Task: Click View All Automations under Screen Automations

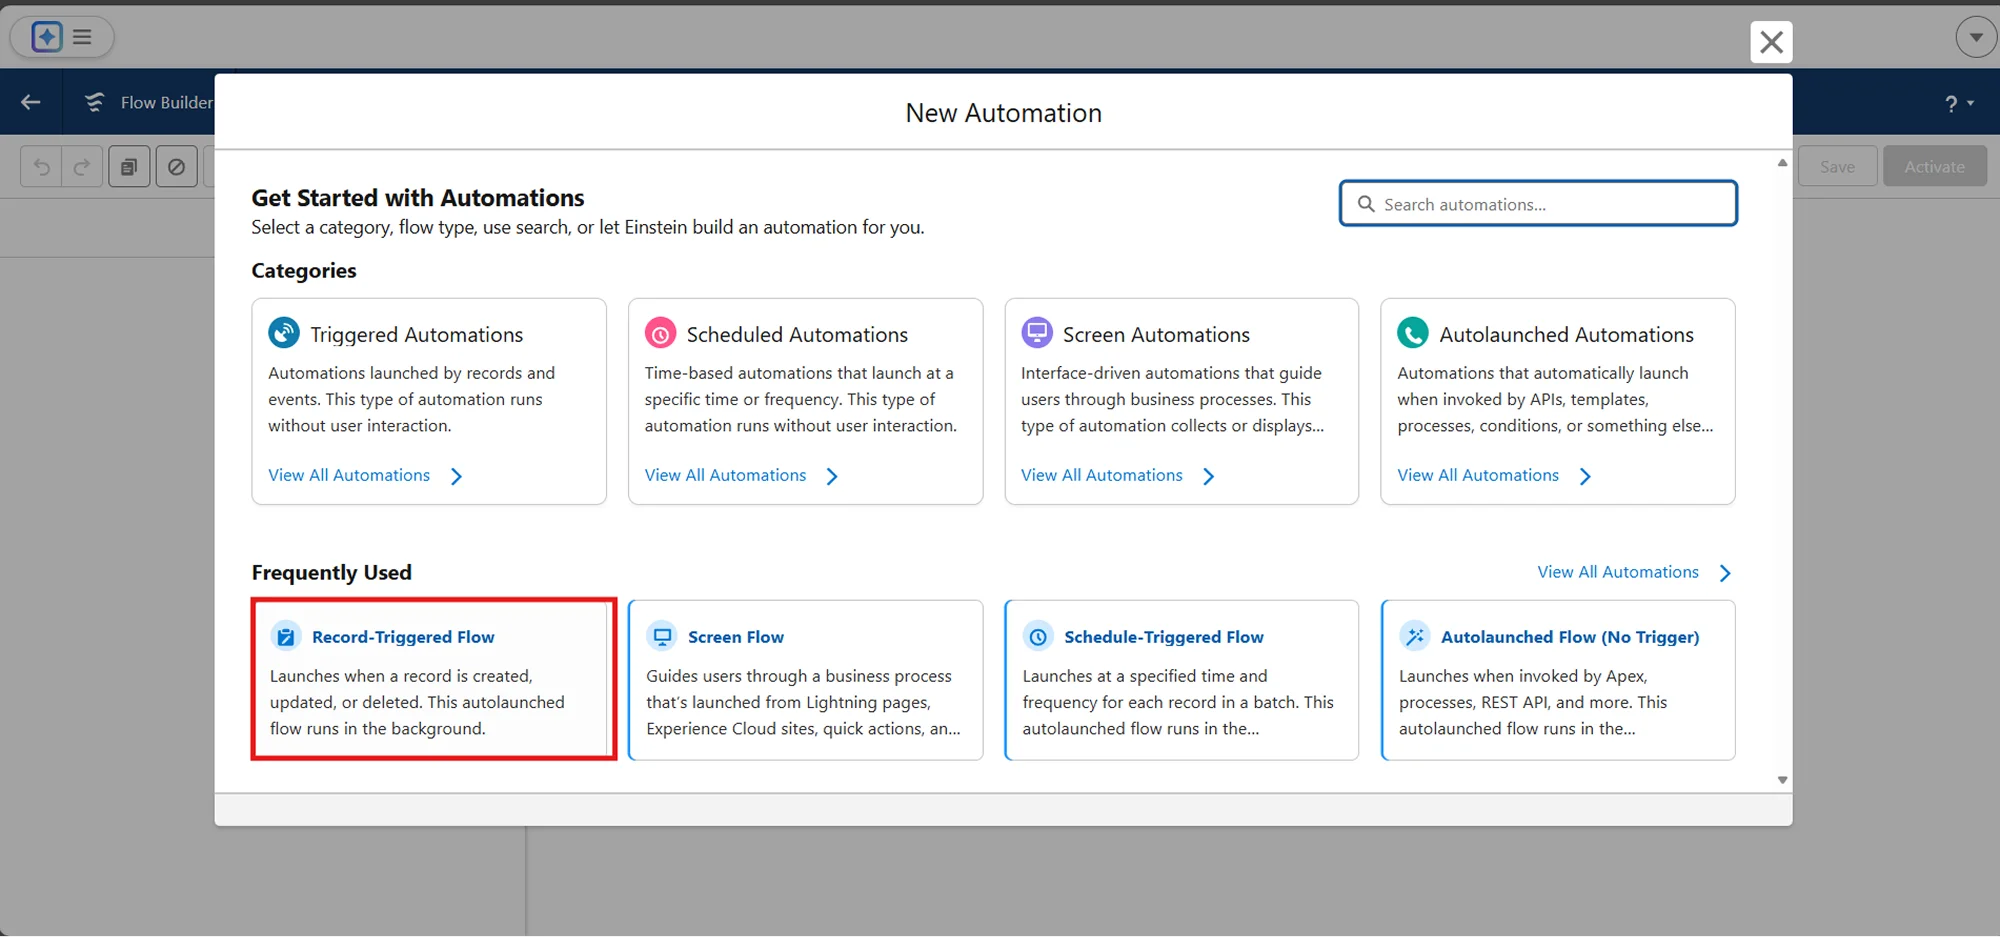Action: click(1102, 475)
